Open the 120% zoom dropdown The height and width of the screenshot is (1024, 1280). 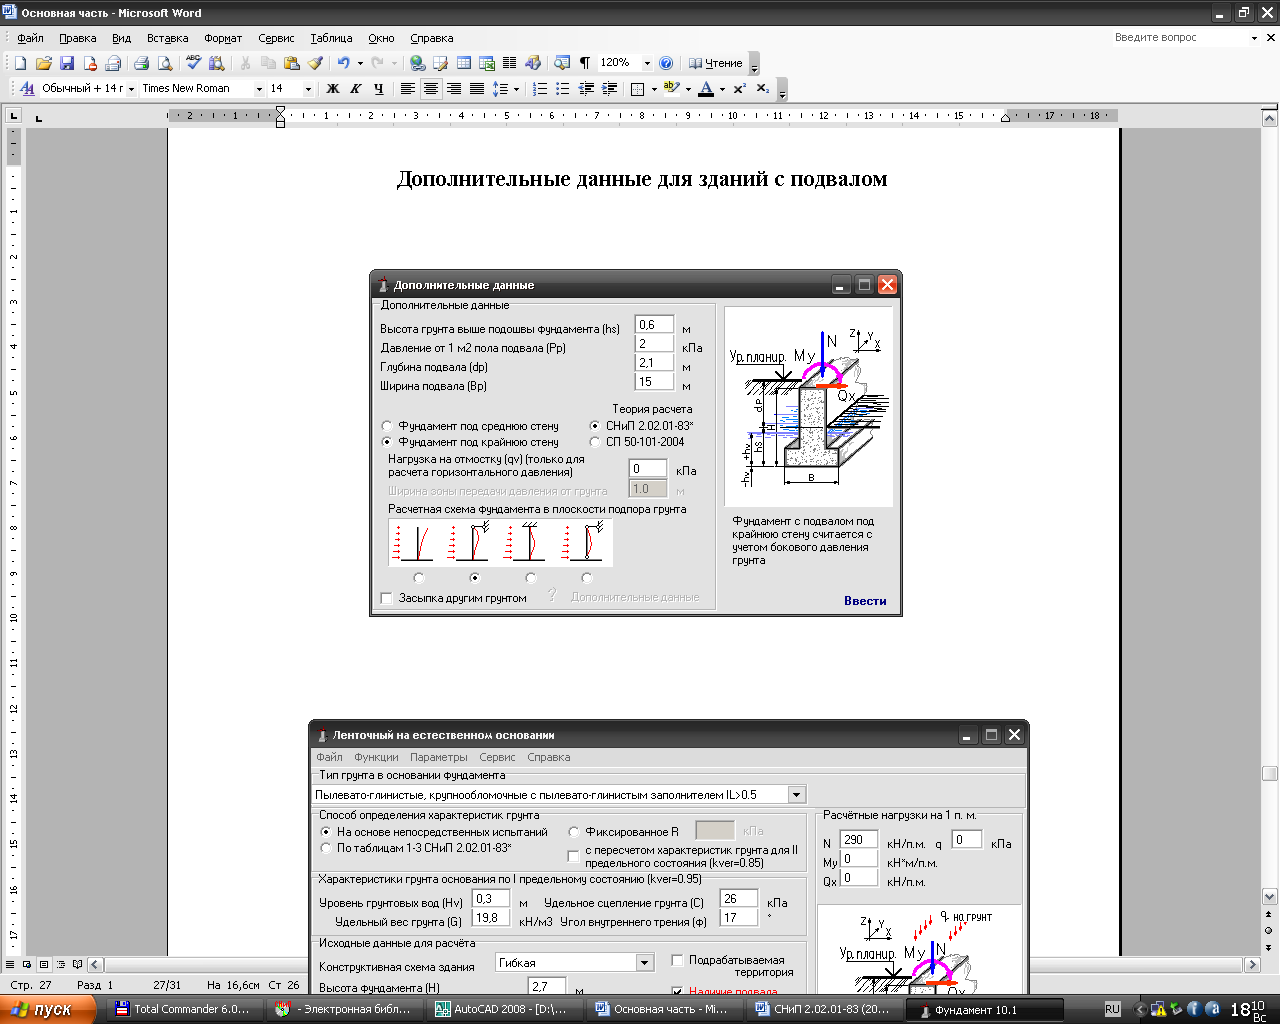tap(647, 63)
